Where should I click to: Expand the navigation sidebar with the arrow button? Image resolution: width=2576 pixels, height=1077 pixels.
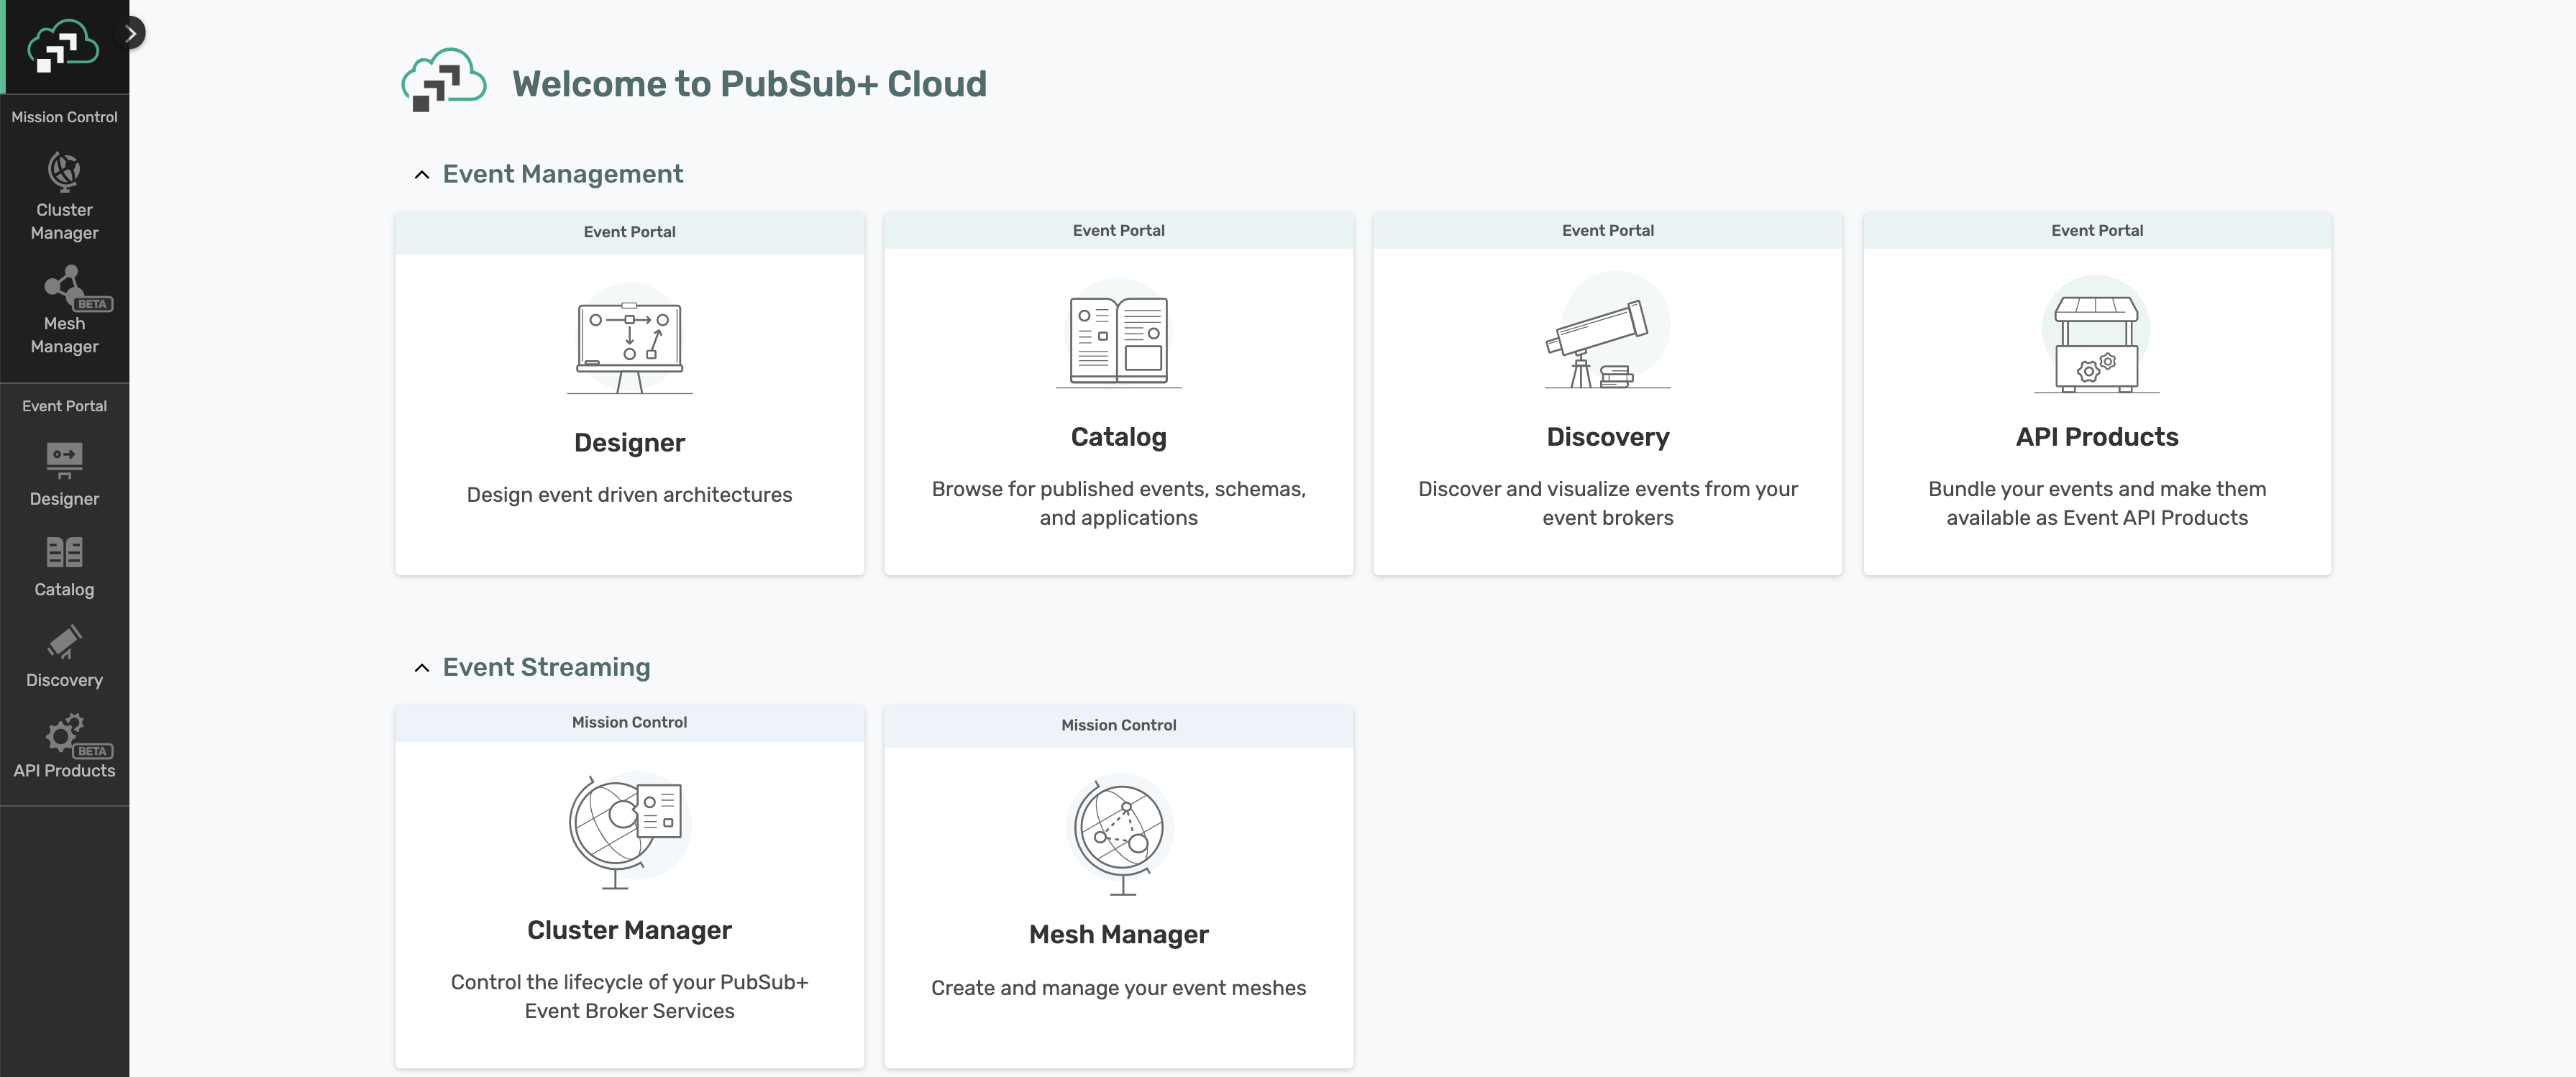pyautogui.click(x=130, y=32)
